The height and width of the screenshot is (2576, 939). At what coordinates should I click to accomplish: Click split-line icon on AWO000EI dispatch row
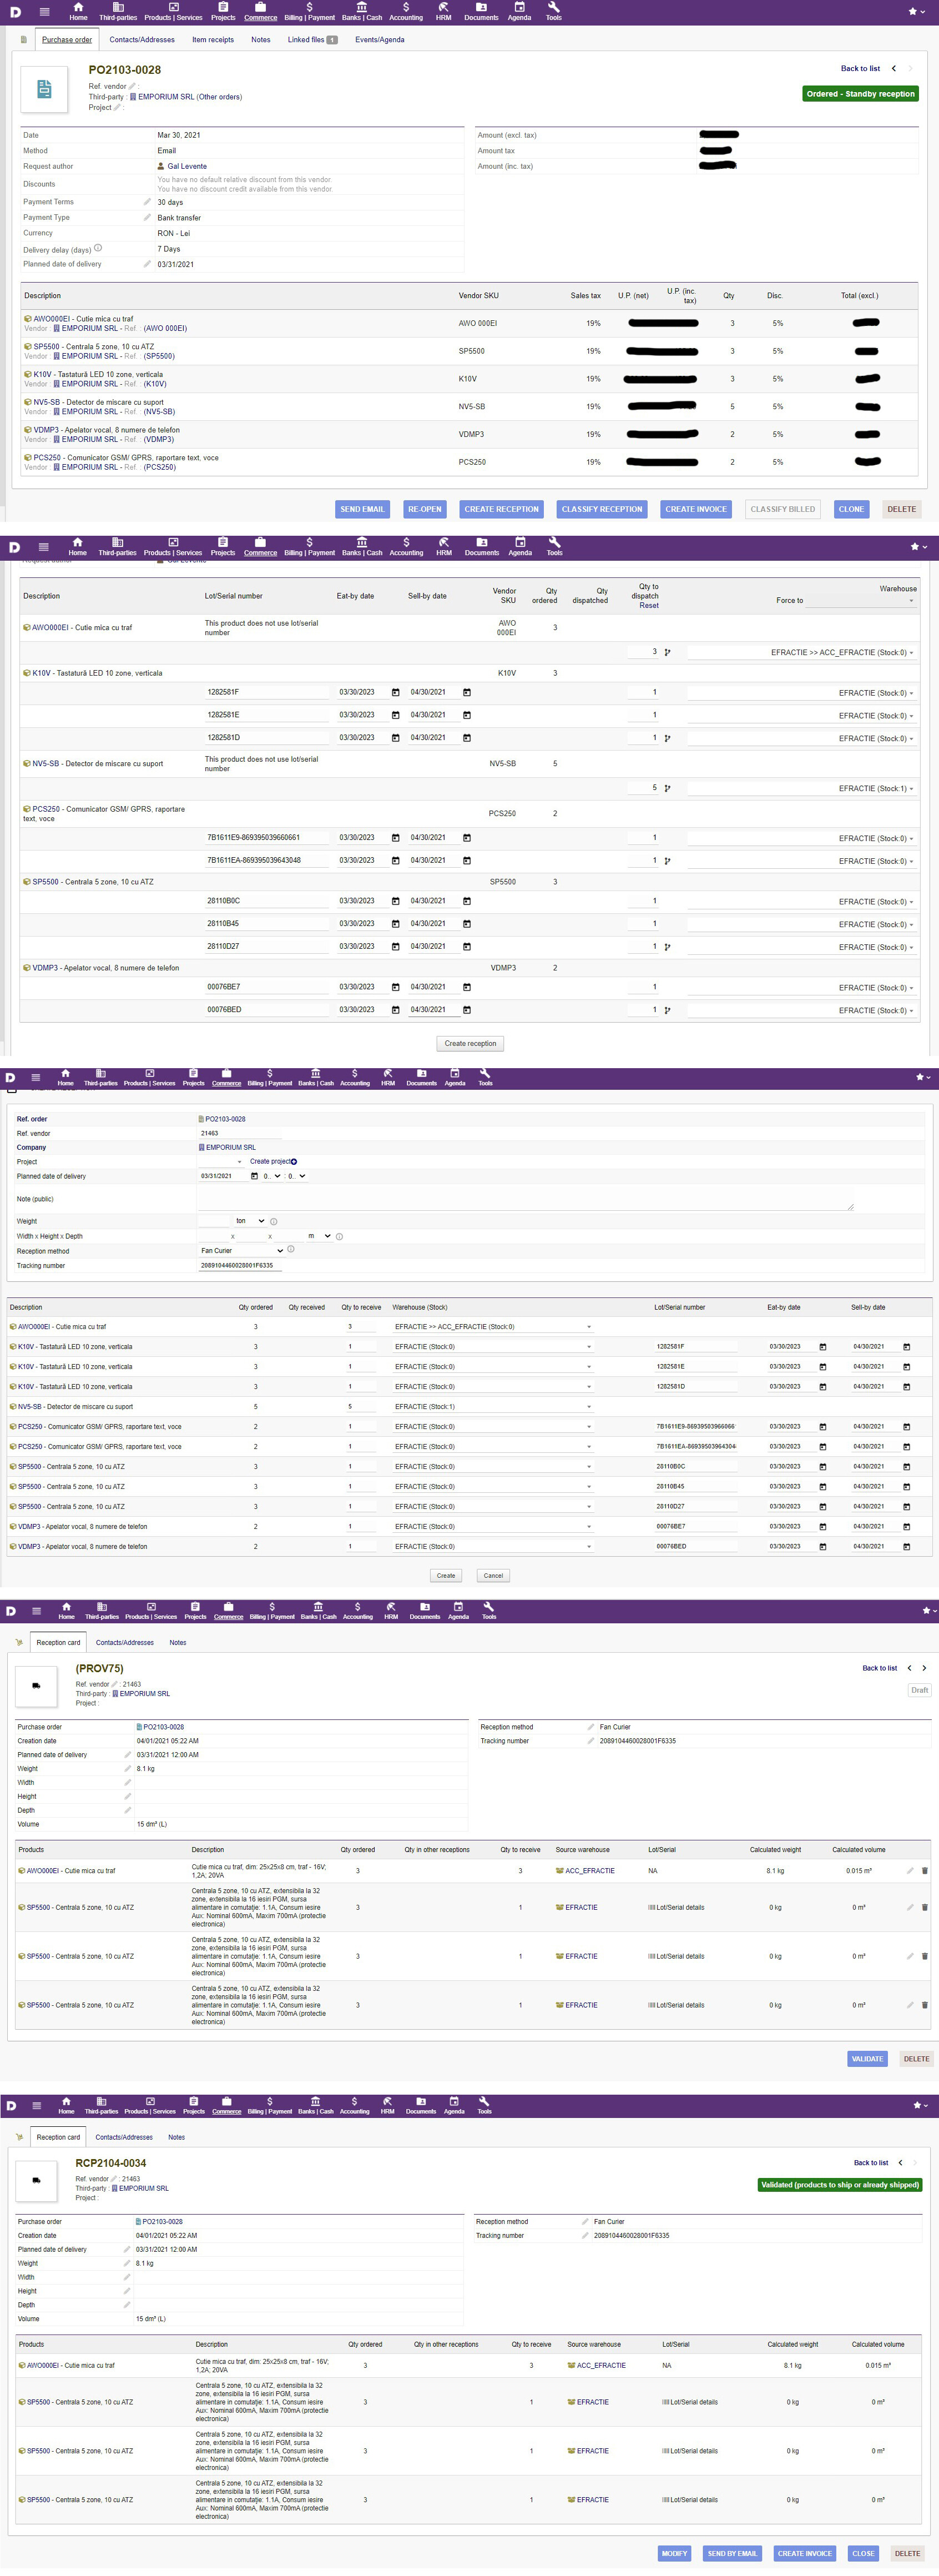tap(667, 652)
